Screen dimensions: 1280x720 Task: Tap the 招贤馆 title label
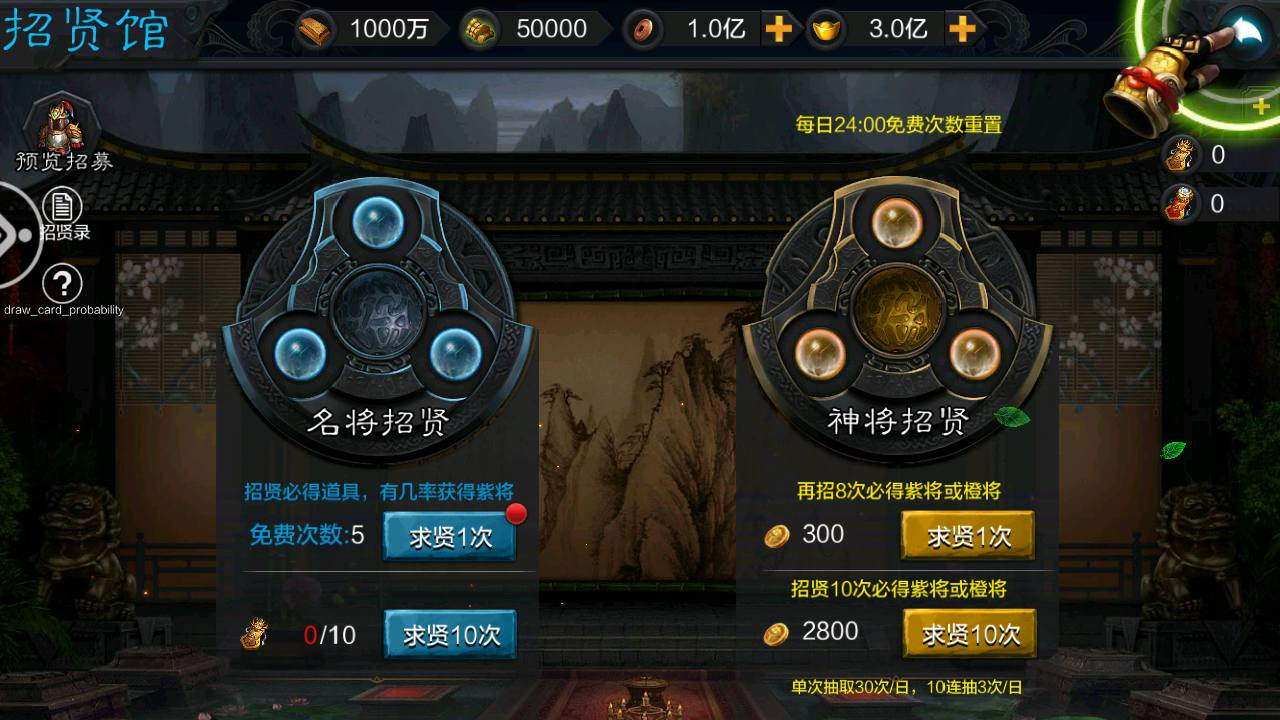click(x=85, y=28)
